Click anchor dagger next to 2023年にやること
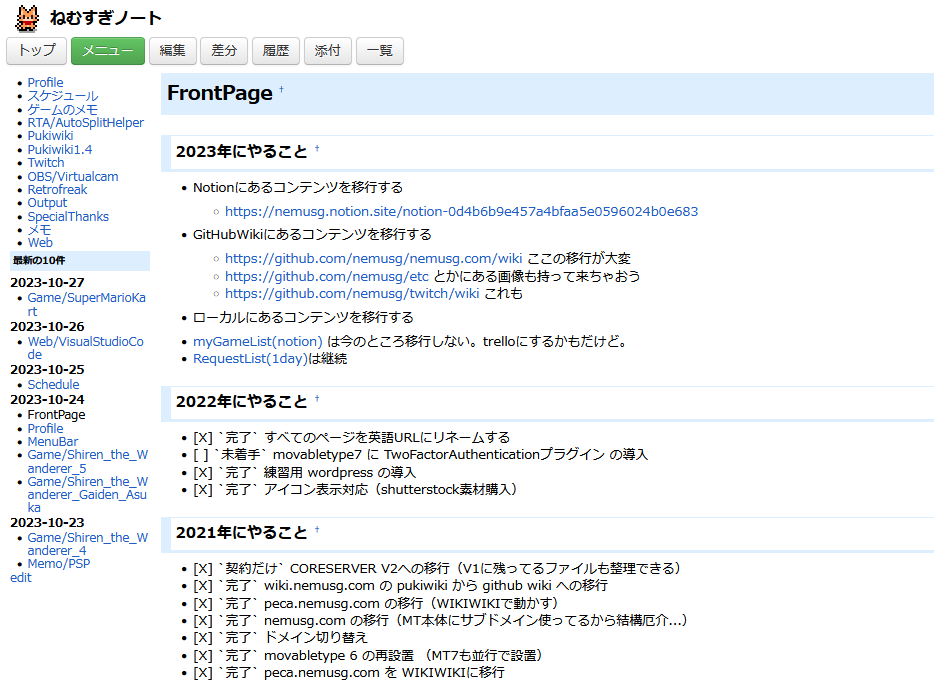 (x=317, y=149)
